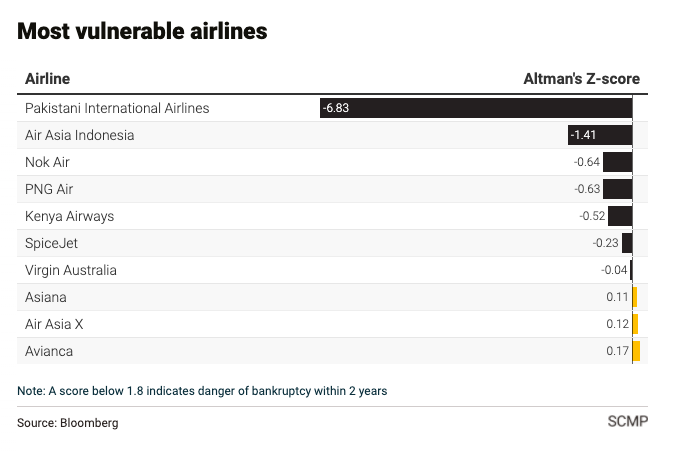The image size is (674, 456).
Task: Select the Air Asia Indonesia row label
Action: 79,135
